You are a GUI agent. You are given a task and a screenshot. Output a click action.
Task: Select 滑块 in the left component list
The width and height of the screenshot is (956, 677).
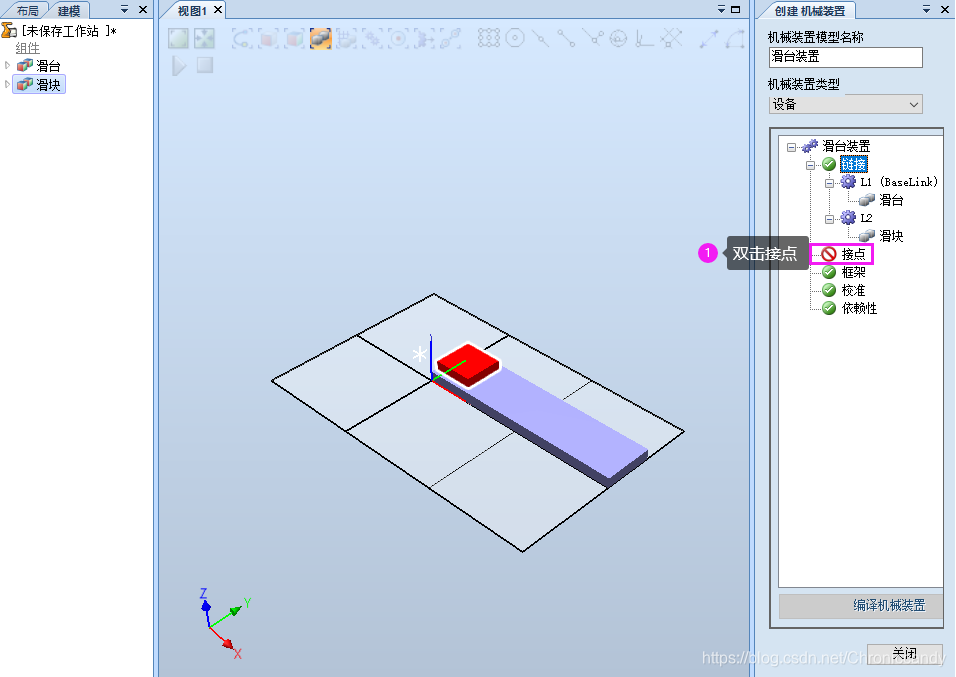pos(48,84)
